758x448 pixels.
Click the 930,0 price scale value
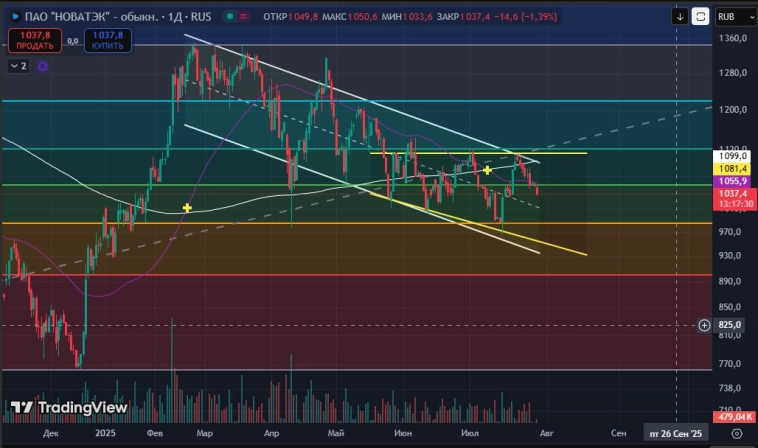tap(729, 256)
